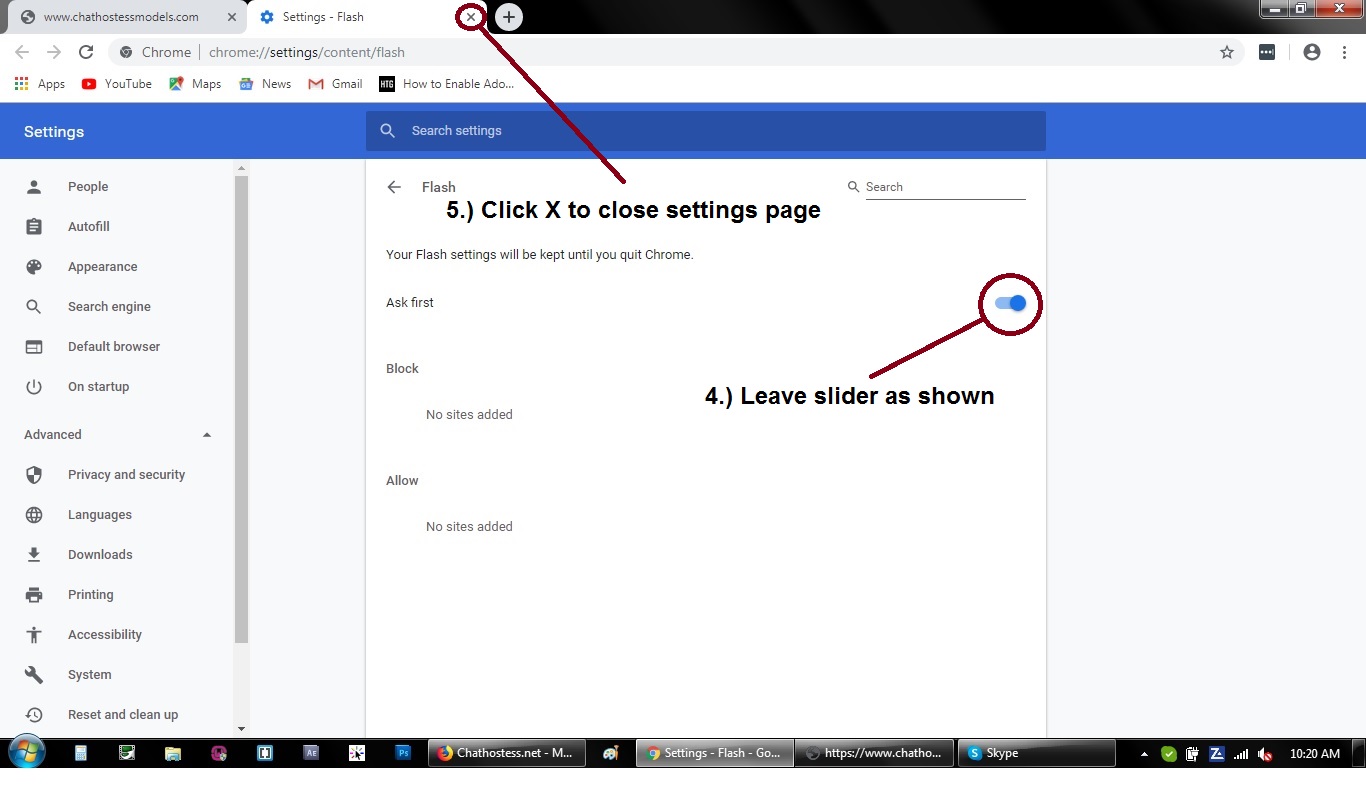The width and height of the screenshot is (1366, 800).
Task: Open After Effects from the taskbar
Action: (x=311, y=754)
